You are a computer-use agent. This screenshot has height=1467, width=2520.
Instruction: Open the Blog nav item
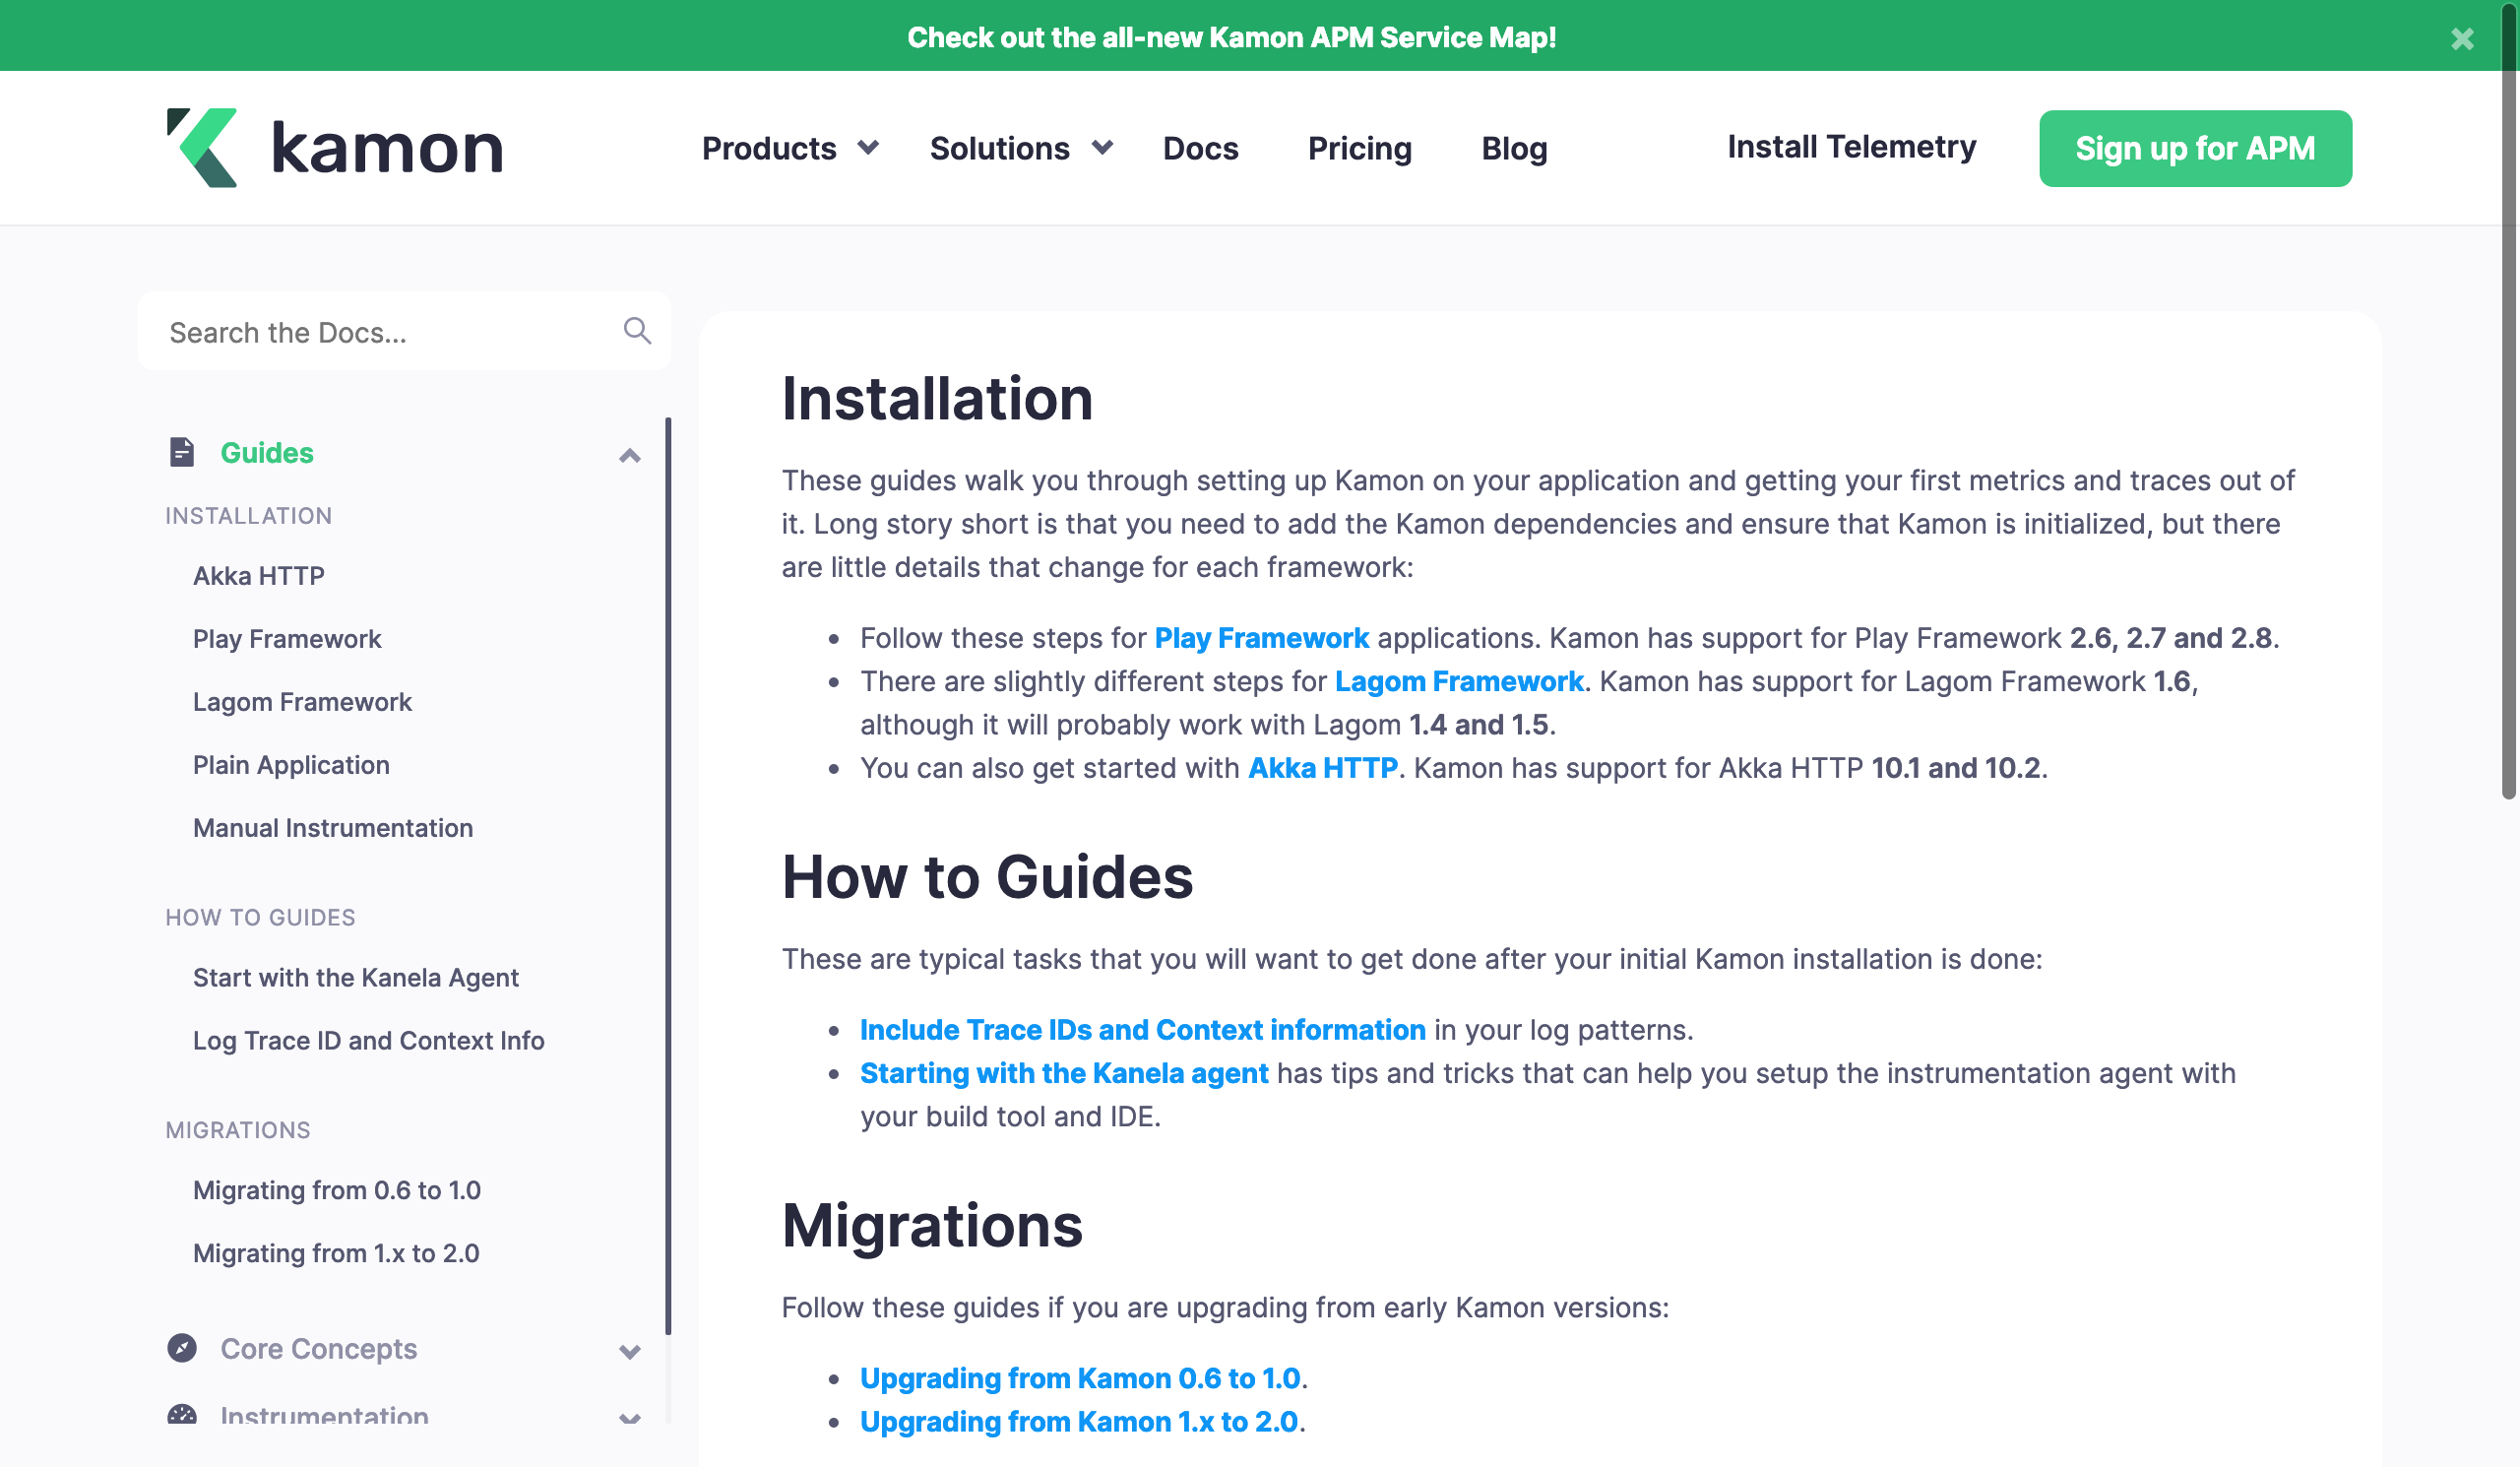pyautogui.click(x=1514, y=148)
